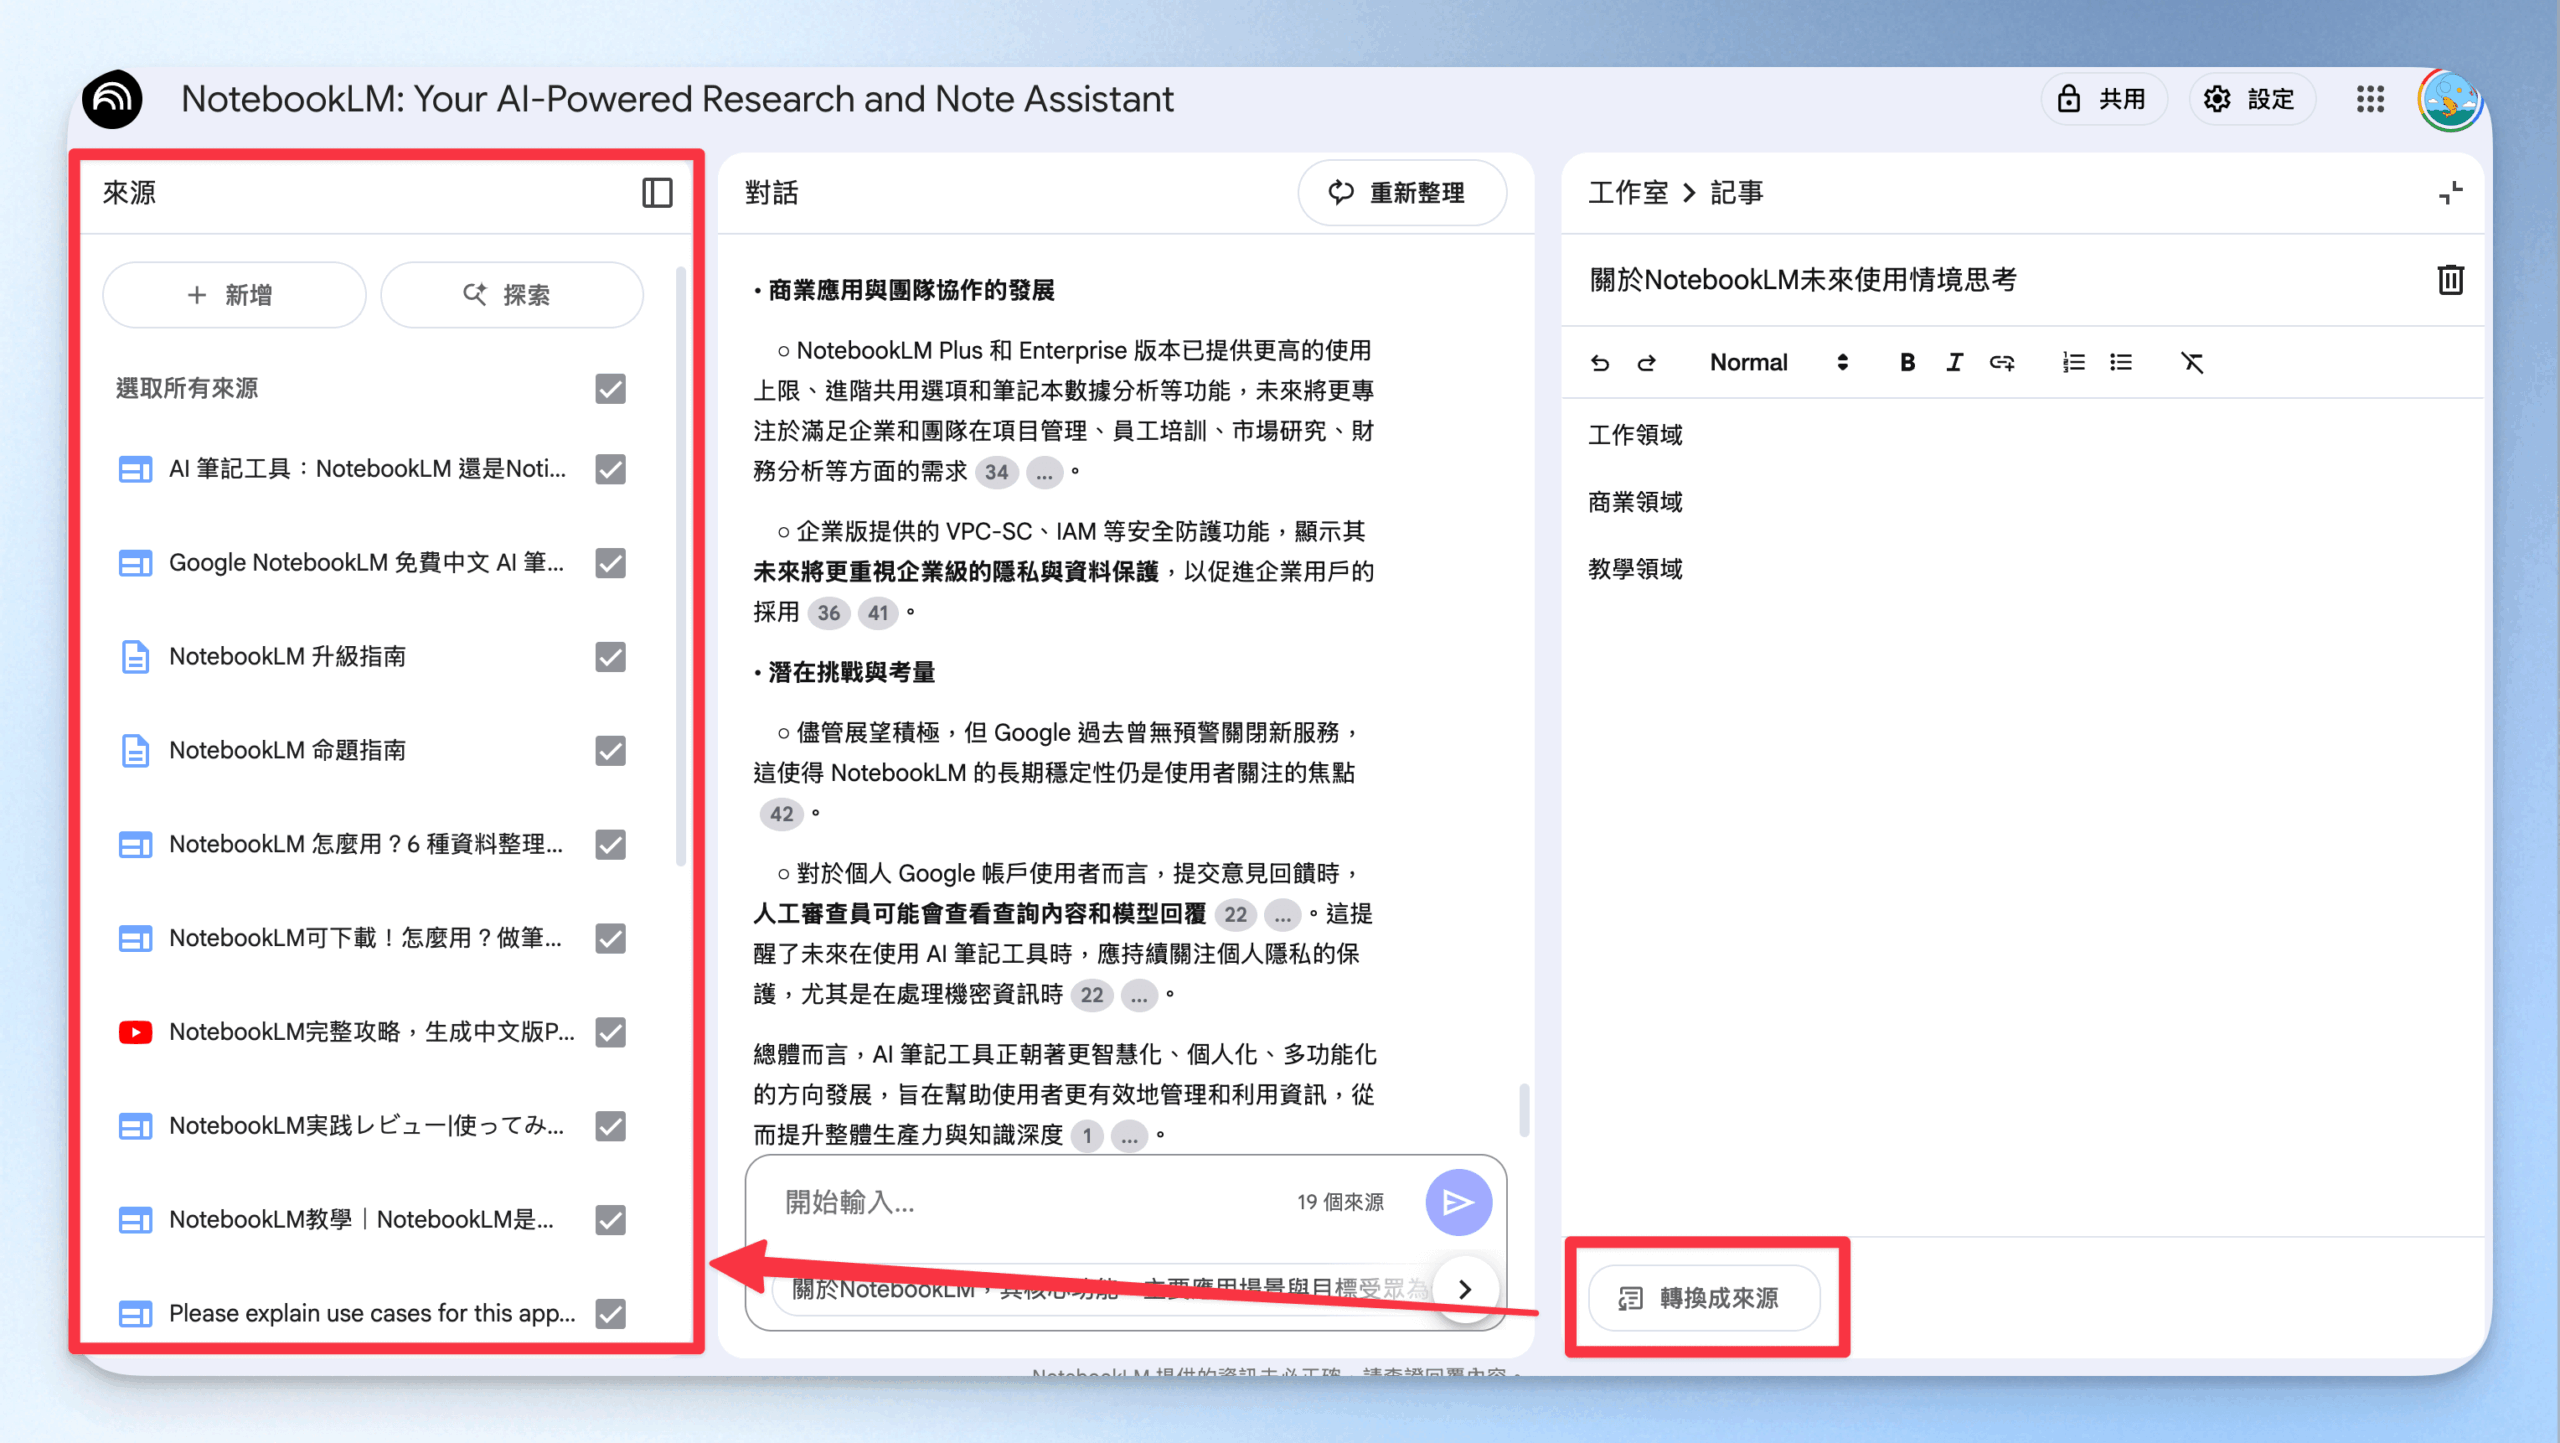Click the redo arrow in note toolbar

(1646, 363)
